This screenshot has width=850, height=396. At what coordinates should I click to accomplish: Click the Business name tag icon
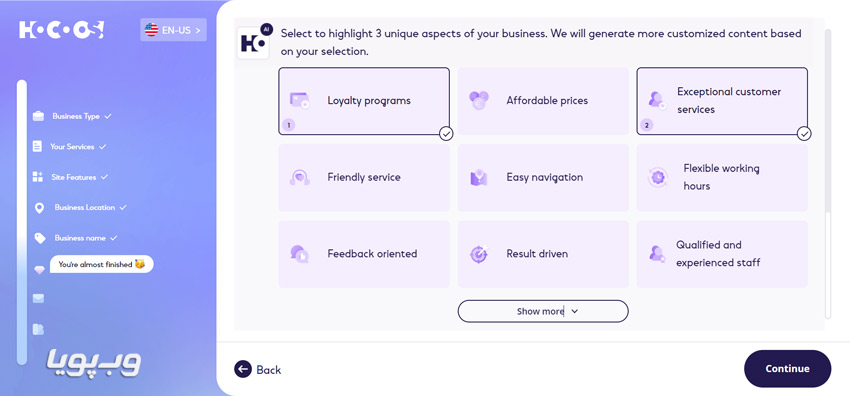tap(40, 238)
